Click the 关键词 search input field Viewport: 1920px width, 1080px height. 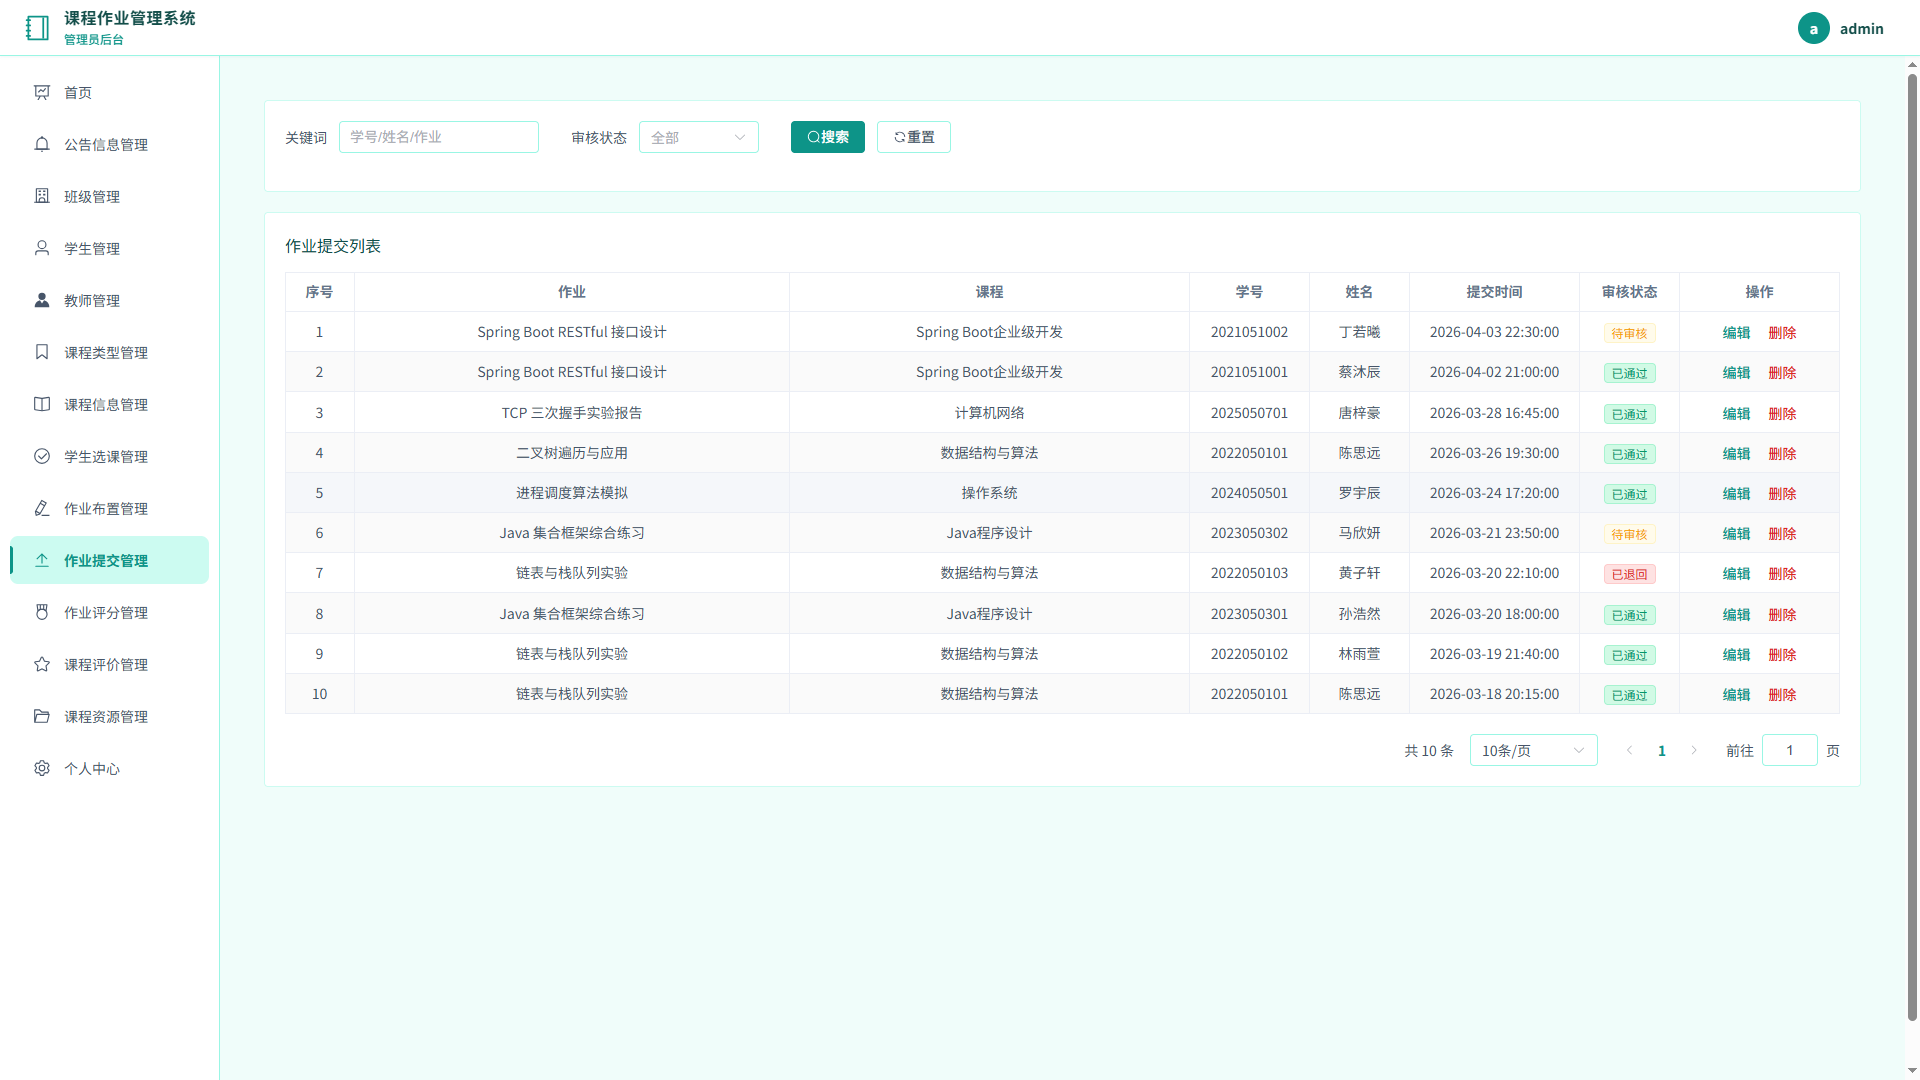[x=438, y=137]
